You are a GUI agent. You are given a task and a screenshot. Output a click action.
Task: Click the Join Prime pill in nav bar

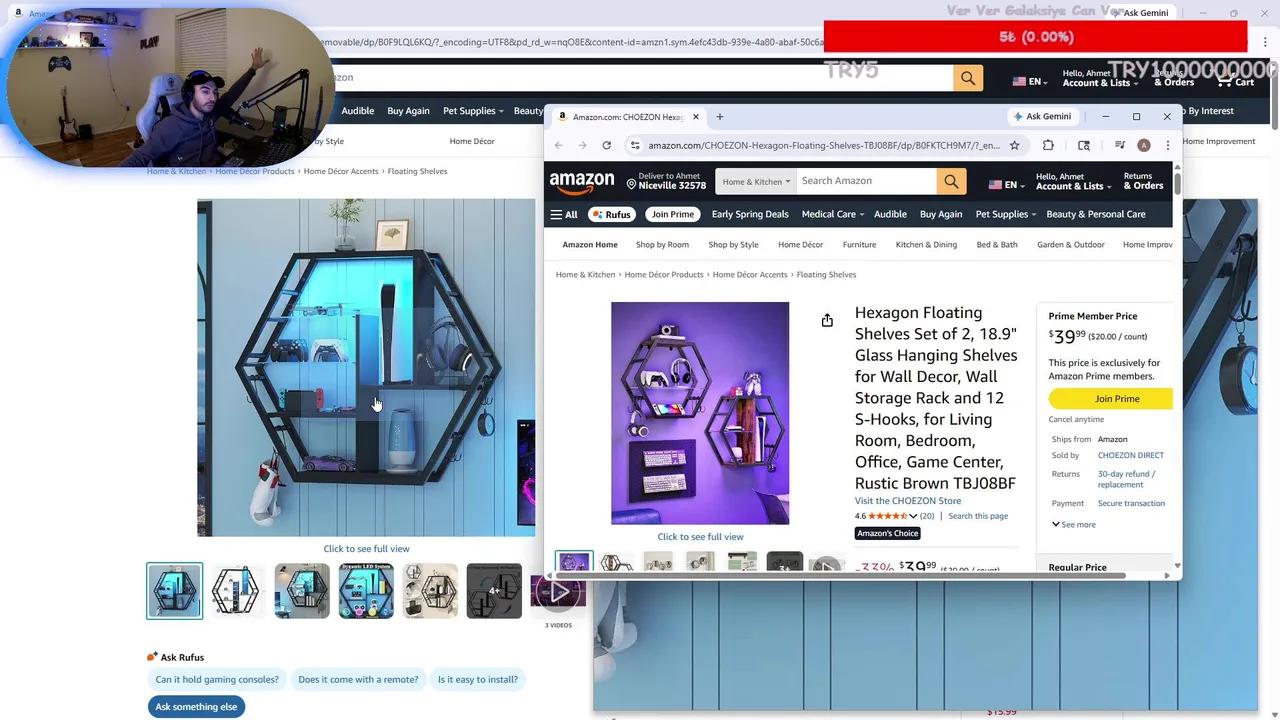tap(673, 214)
